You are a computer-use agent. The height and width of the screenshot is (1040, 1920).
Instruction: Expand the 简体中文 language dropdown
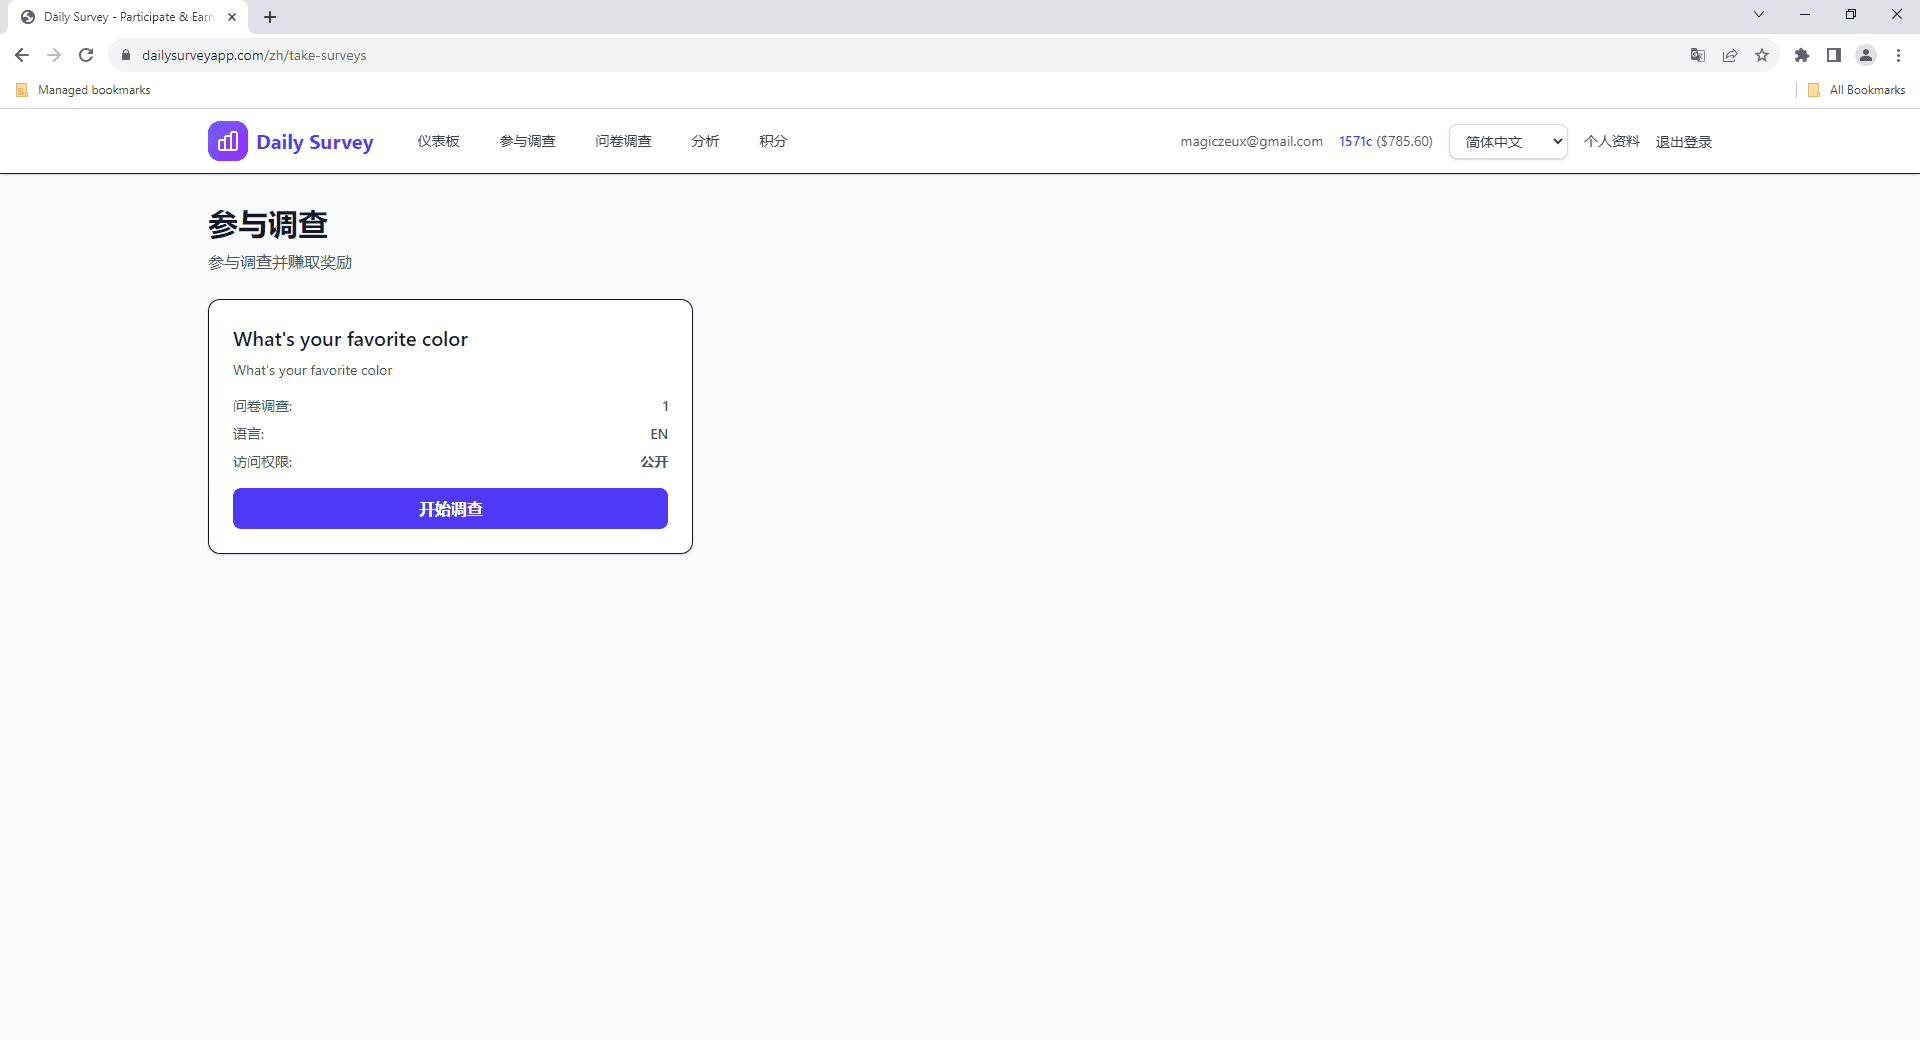[1508, 142]
